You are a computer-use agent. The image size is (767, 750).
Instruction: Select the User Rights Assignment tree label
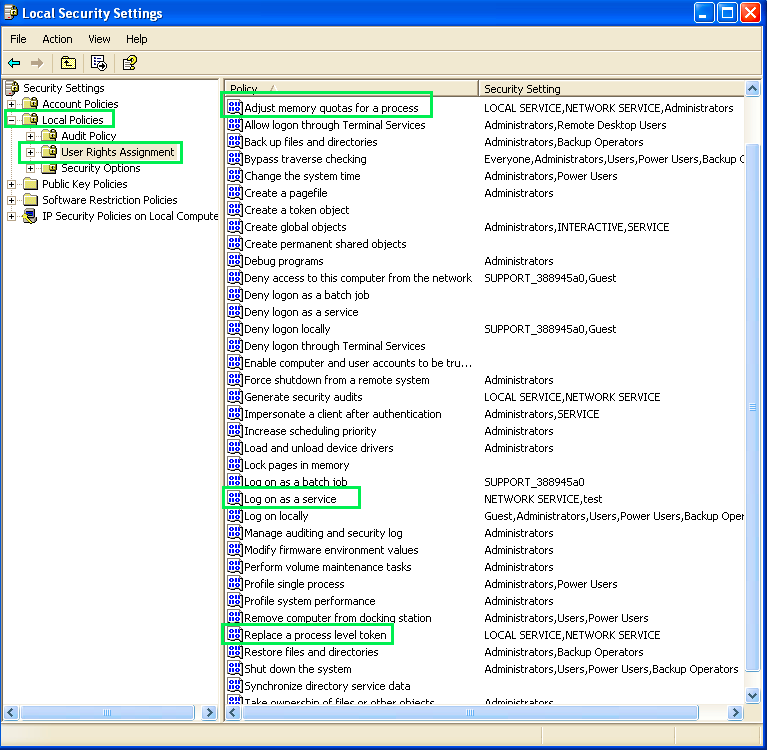click(x=117, y=152)
